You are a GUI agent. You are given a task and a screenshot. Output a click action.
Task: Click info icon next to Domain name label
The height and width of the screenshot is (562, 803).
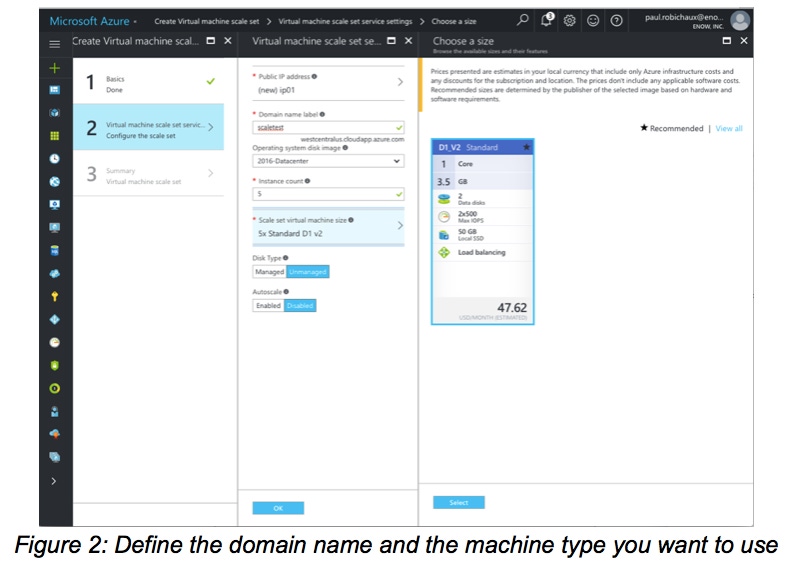[x=322, y=114]
